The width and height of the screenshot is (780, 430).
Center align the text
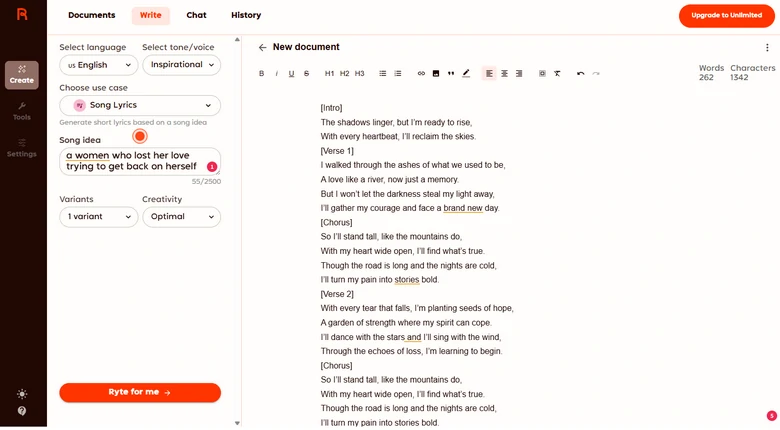pyautogui.click(x=504, y=74)
